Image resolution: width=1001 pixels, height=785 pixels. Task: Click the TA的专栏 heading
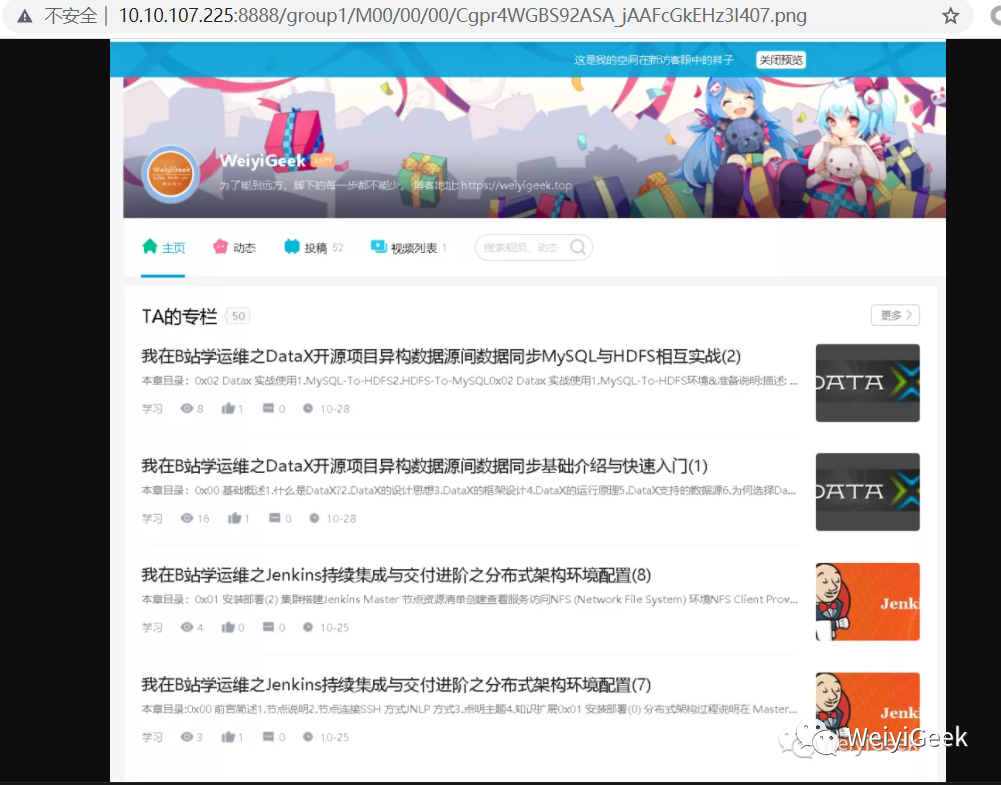179,317
